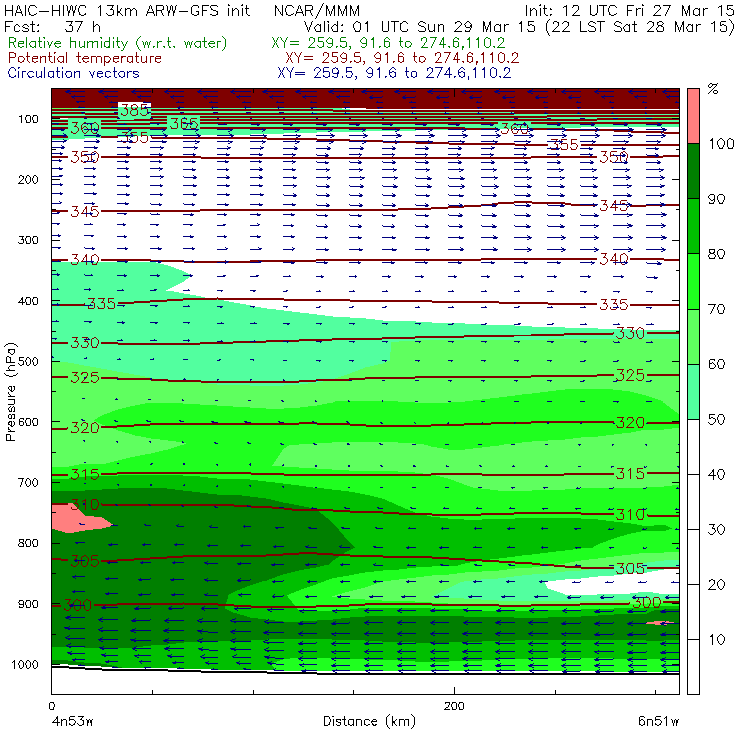Click the '20' color bar label
The image size is (740, 740).
point(716,585)
